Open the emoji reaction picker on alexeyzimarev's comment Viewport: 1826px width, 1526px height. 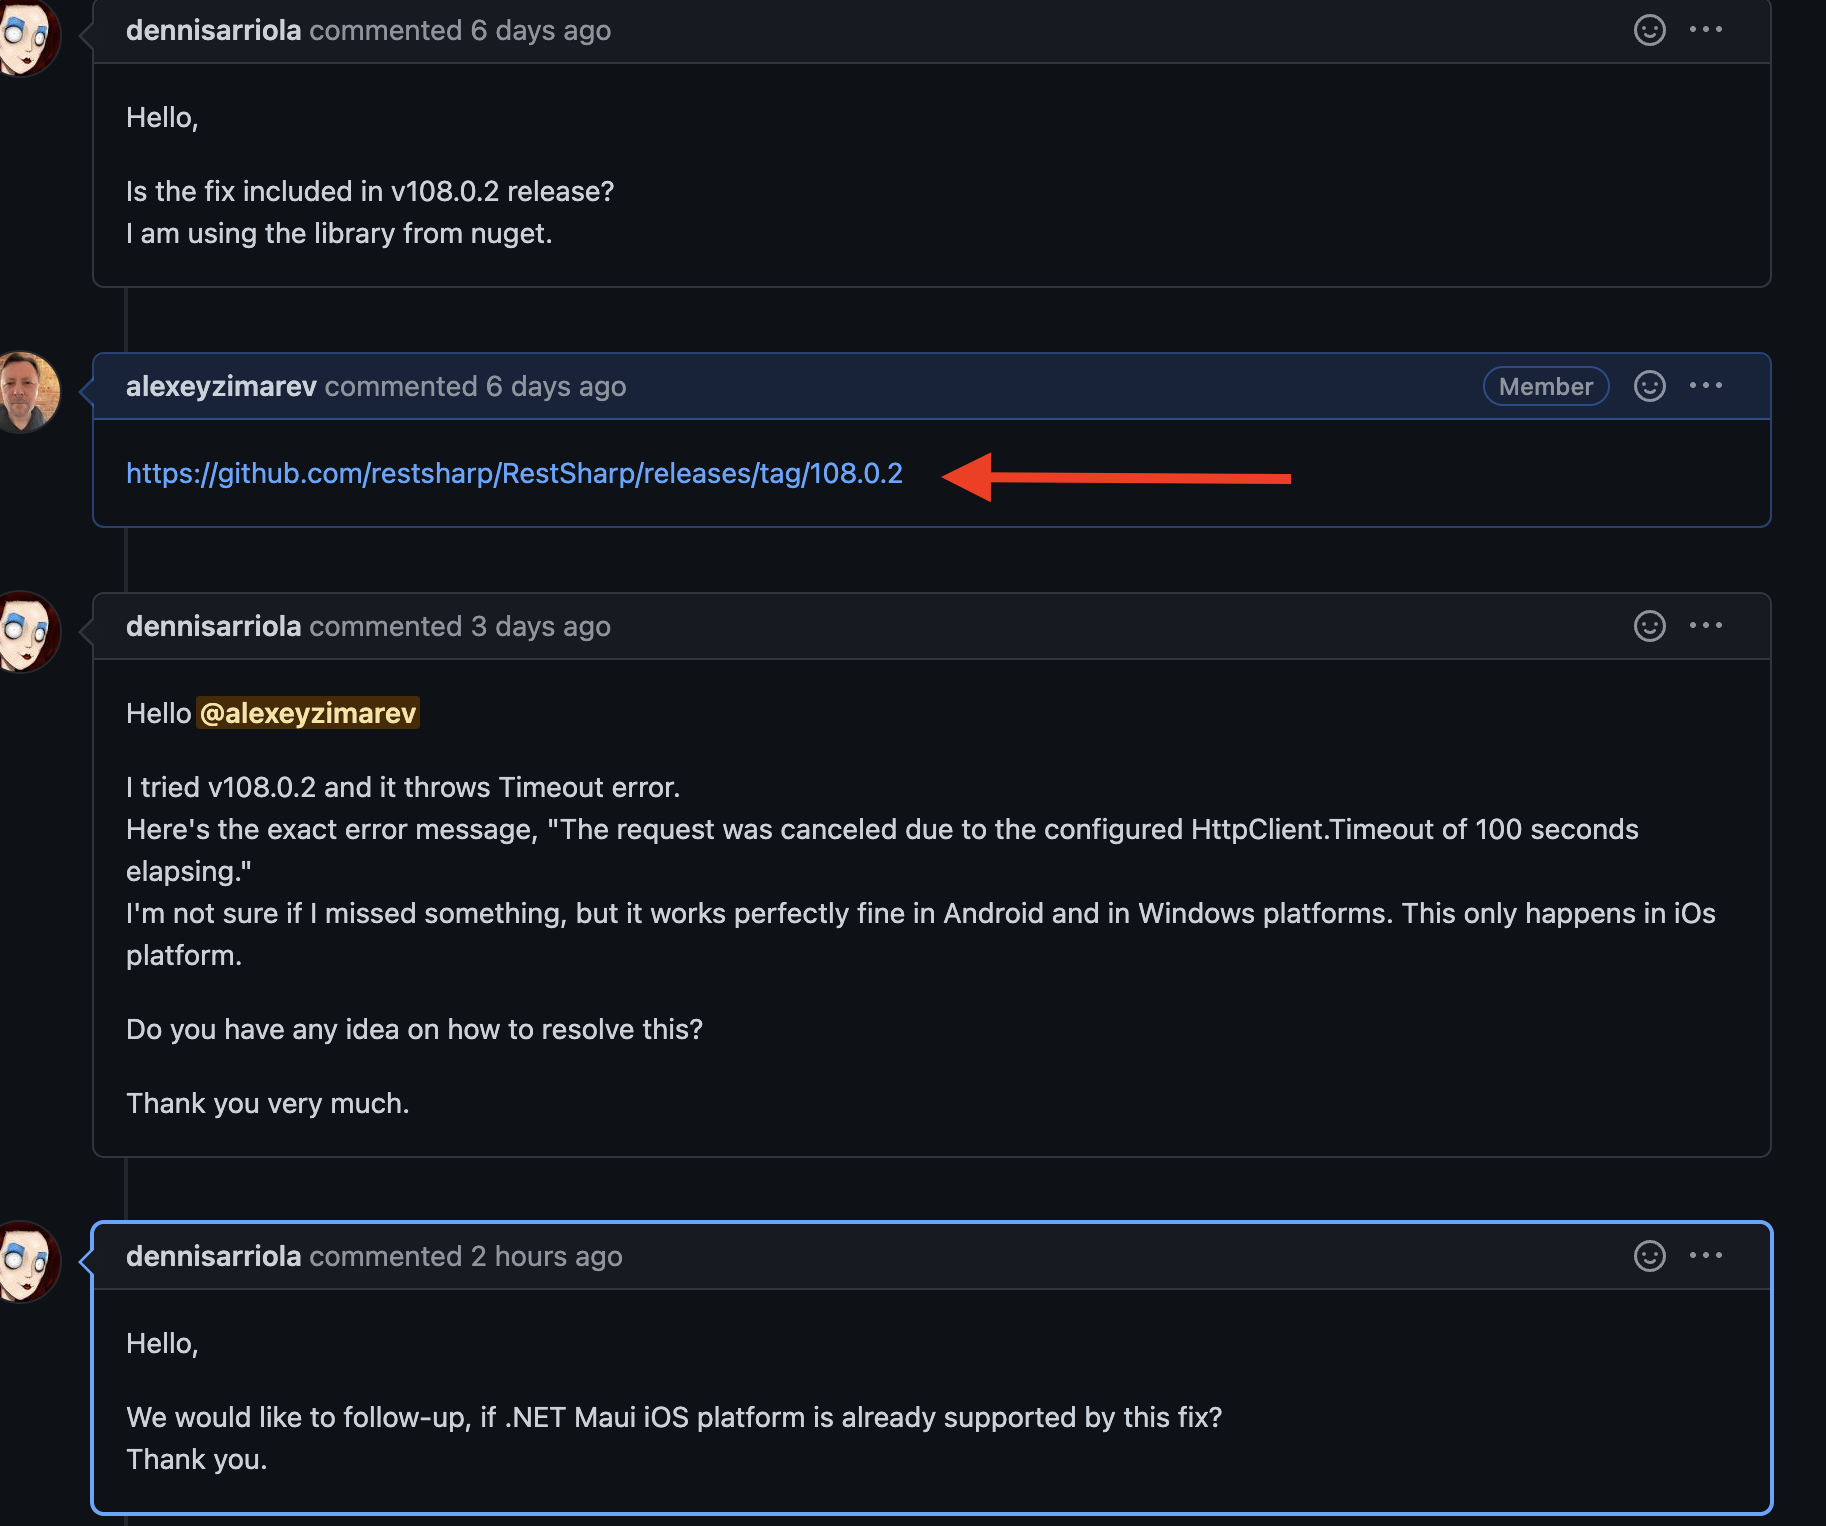coord(1649,386)
